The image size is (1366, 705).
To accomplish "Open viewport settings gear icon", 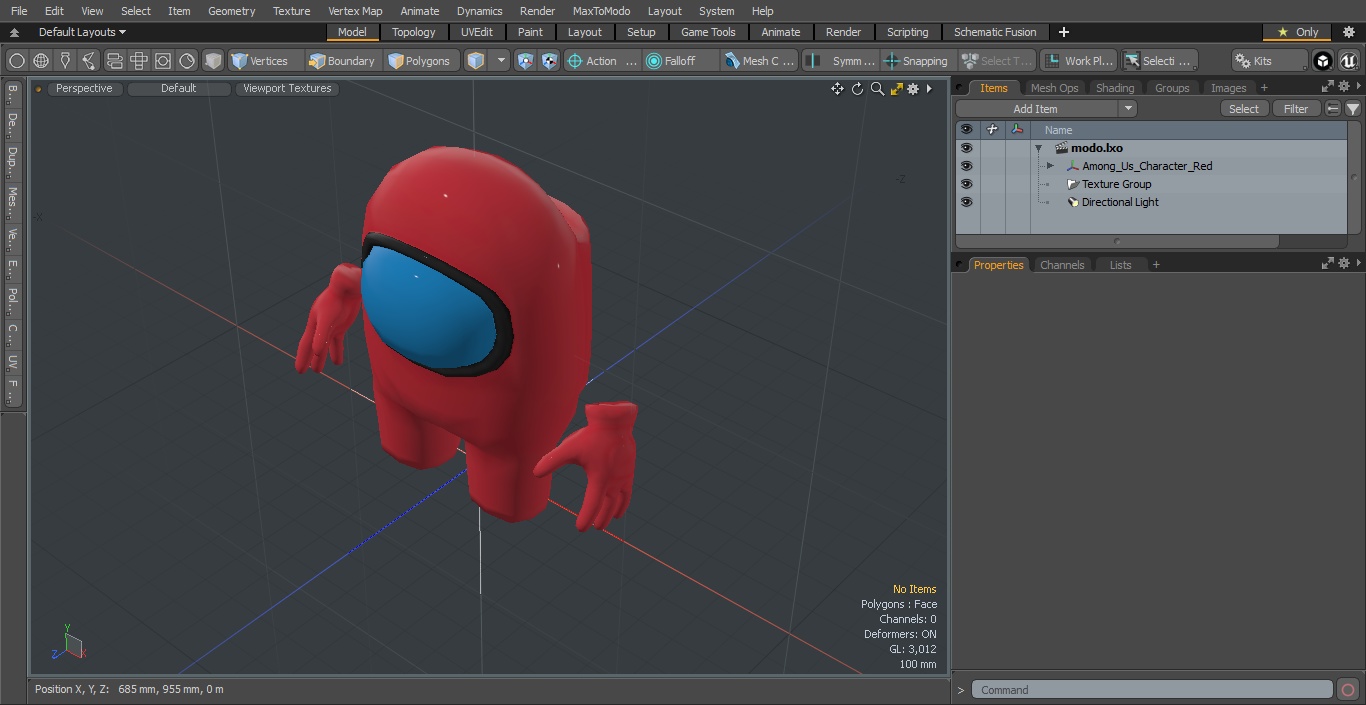I will tap(913, 89).
